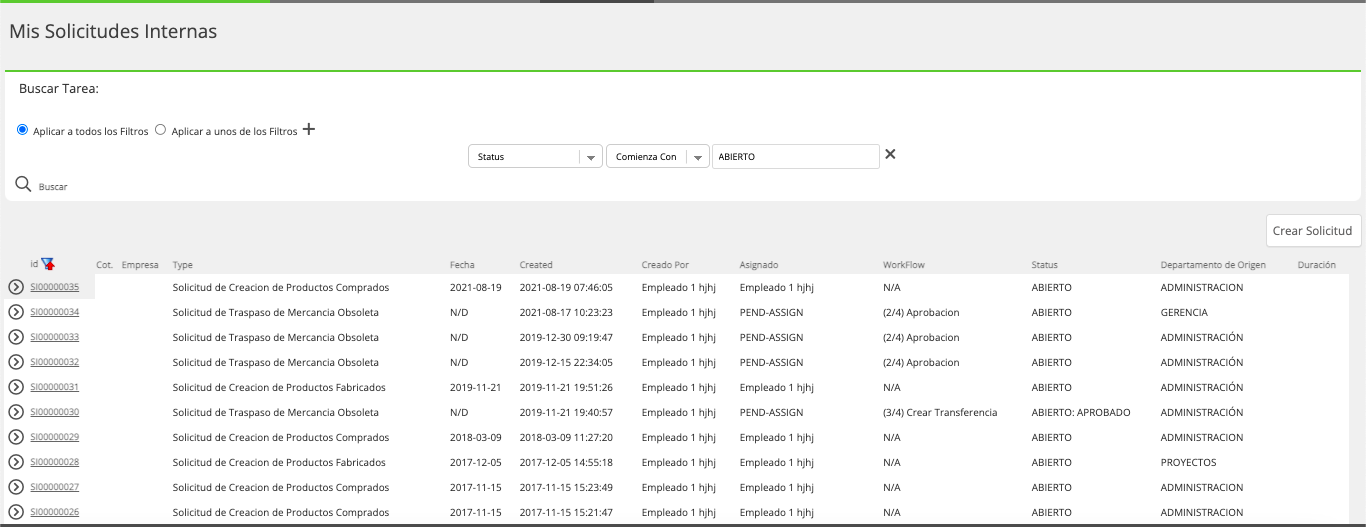Remove the Status filter with X icon
The image size is (1366, 527).
pyautogui.click(x=890, y=154)
